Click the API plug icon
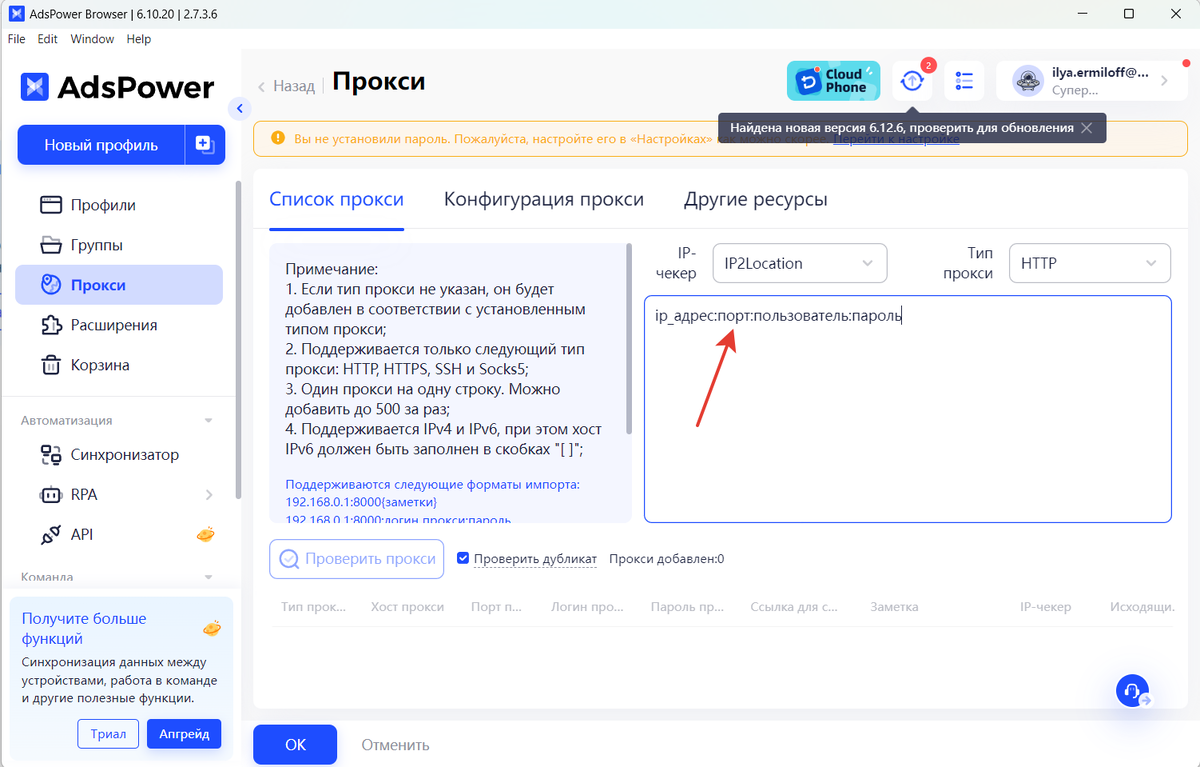Screen dimensions: 1200x767 coord(50,535)
